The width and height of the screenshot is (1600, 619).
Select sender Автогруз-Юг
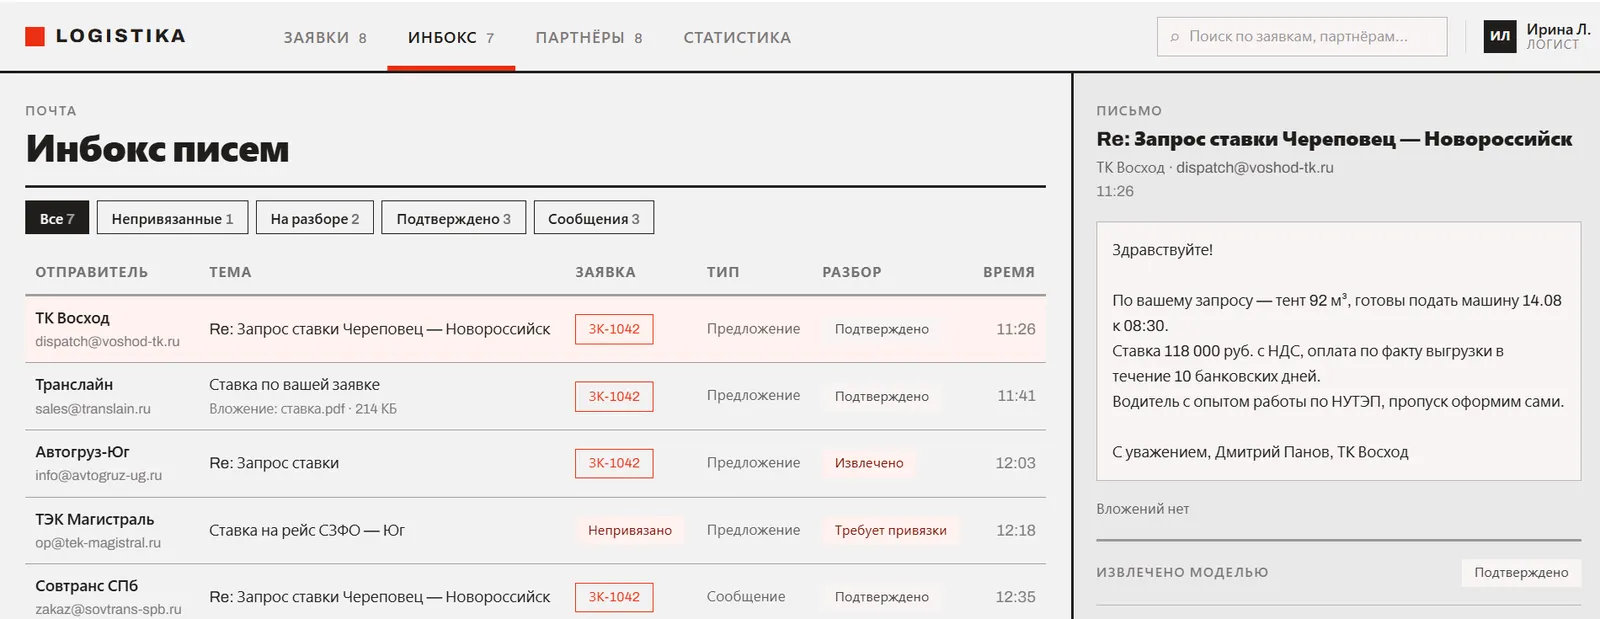[82, 452]
